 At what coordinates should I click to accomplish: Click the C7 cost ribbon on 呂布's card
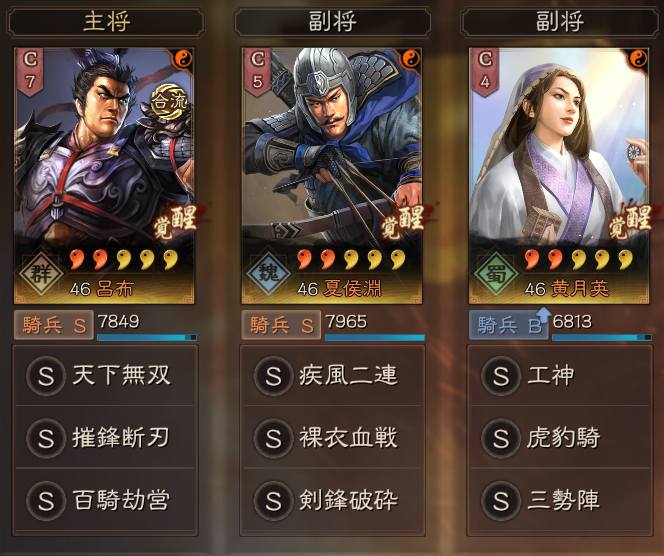click(x=30, y=70)
